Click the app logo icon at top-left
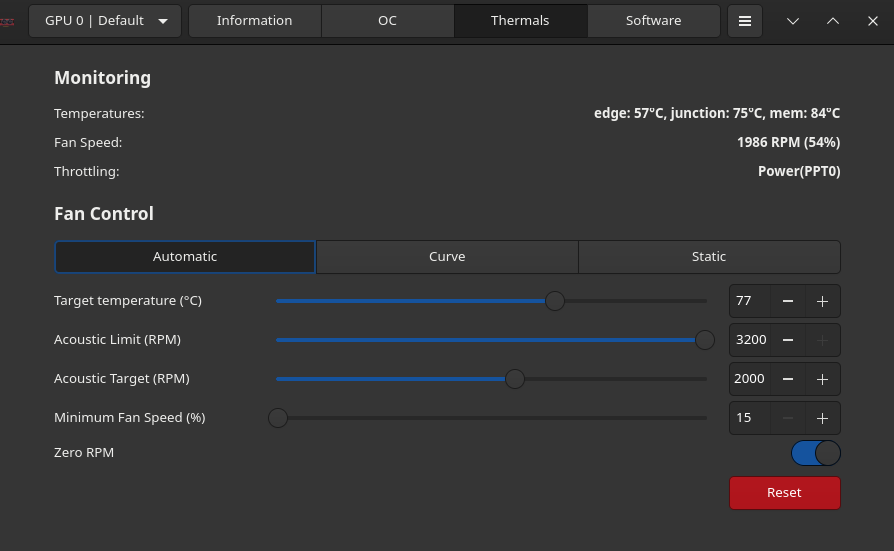Viewport: 894px width, 551px height. (8, 21)
